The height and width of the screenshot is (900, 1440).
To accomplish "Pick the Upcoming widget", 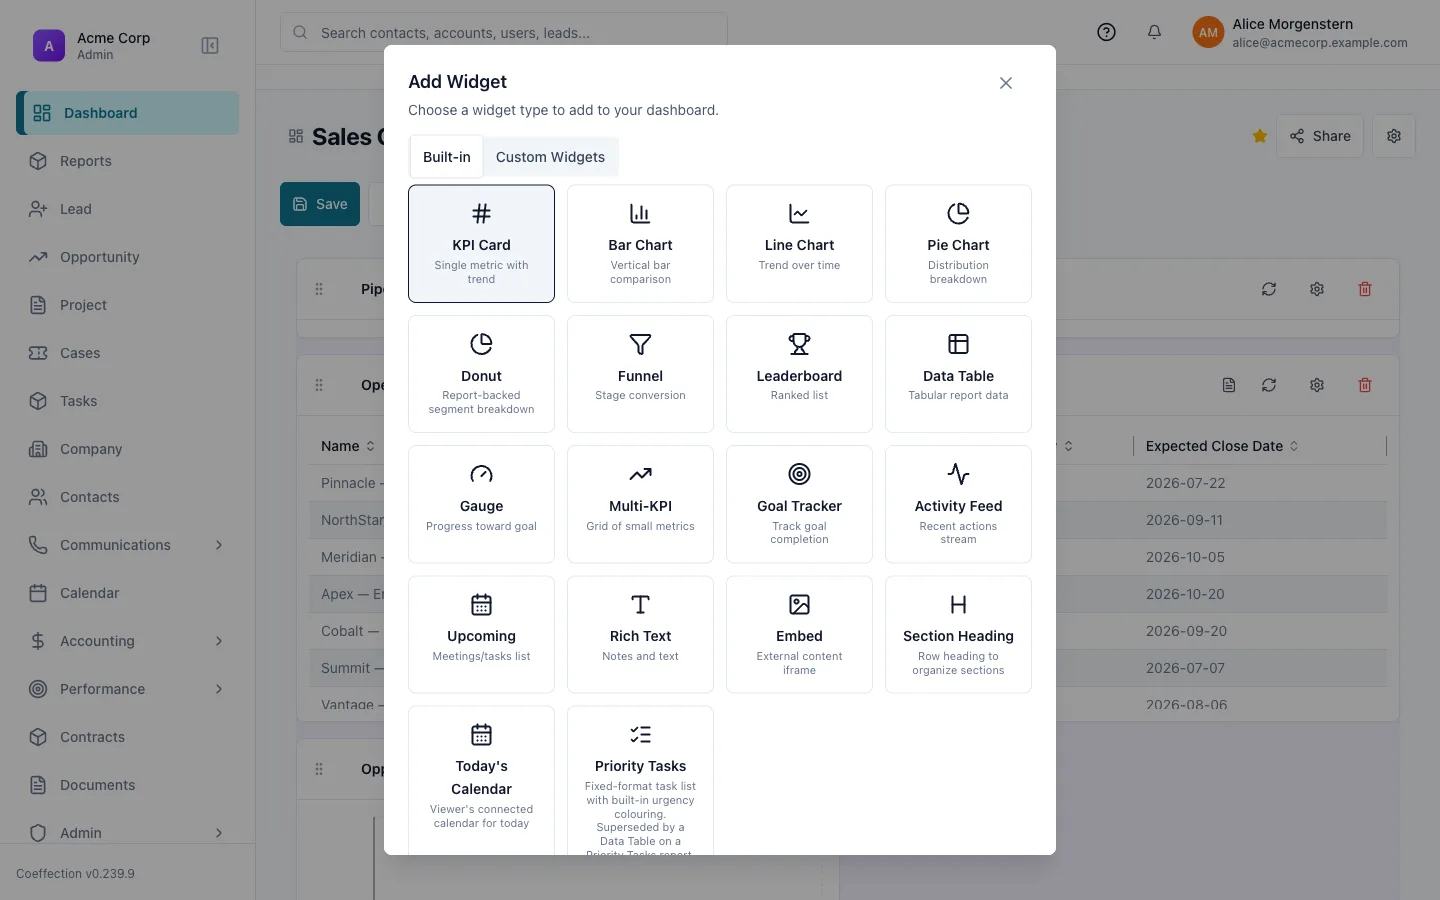I will tap(481, 634).
